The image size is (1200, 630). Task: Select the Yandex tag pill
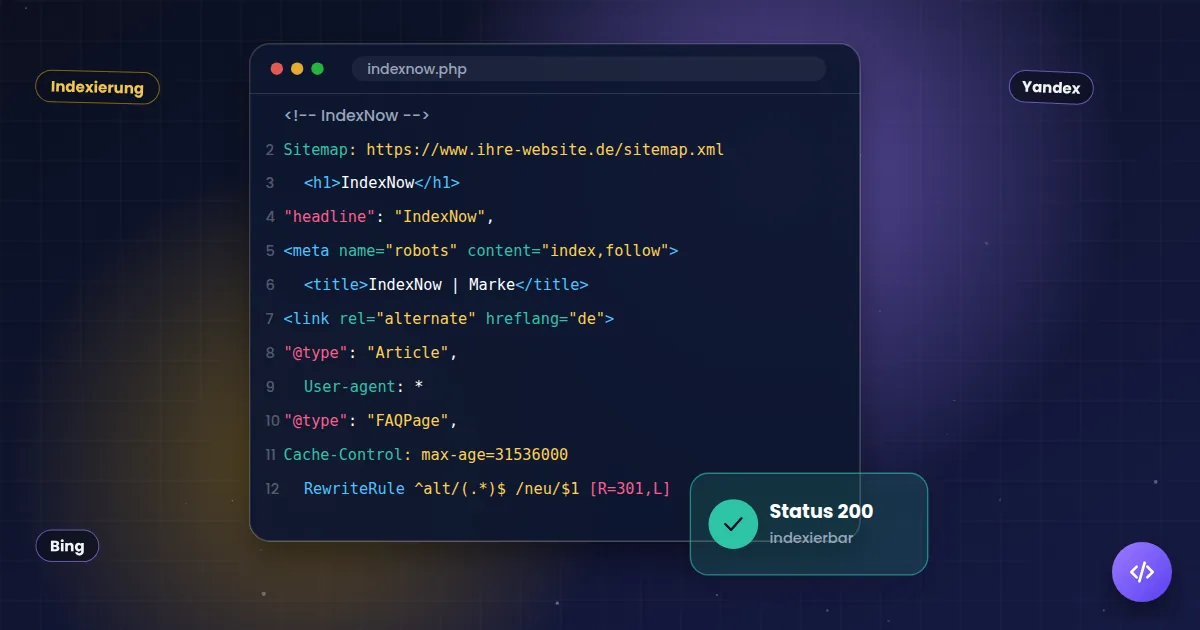click(x=1051, y=87)
